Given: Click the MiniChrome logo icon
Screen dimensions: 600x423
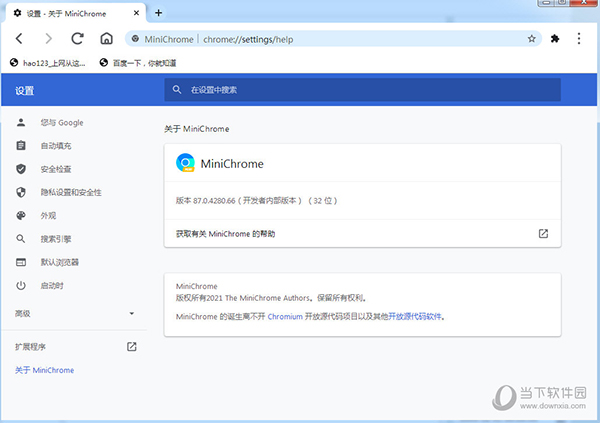Looking at the screenshot, I should [x=185, y=163].
